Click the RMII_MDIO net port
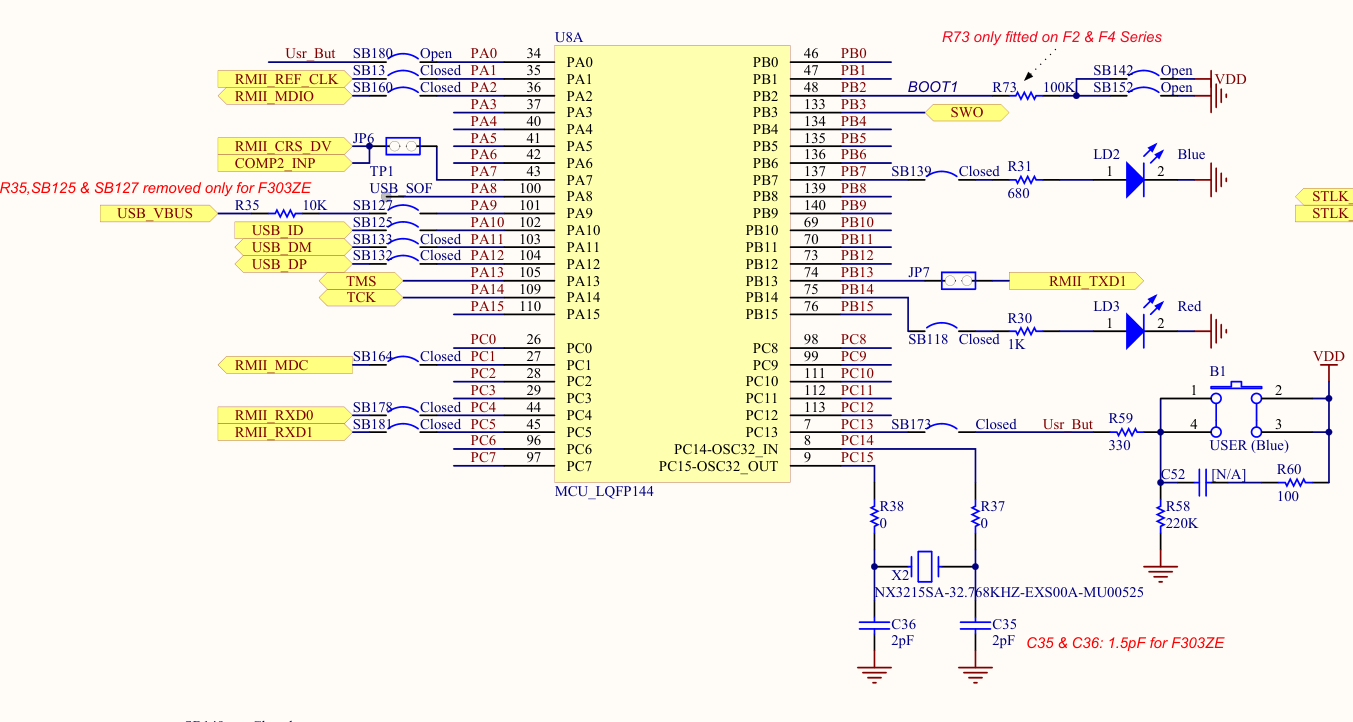 285,96
